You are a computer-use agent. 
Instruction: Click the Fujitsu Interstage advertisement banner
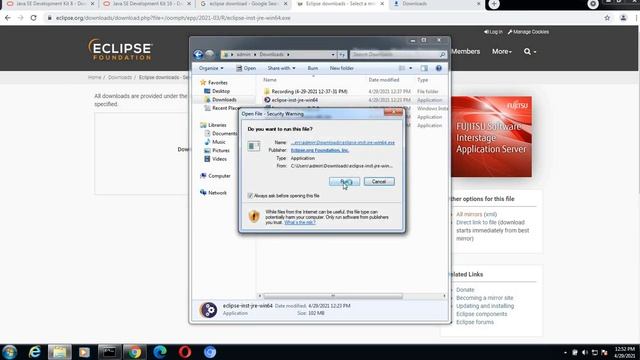click(491, 137)
